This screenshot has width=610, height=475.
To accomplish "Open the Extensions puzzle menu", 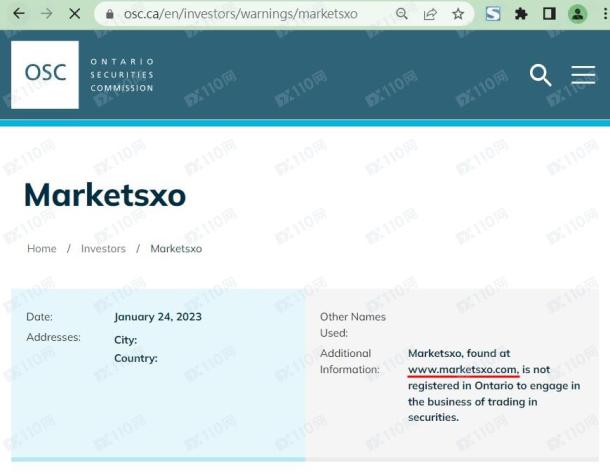I will (521, 14).
